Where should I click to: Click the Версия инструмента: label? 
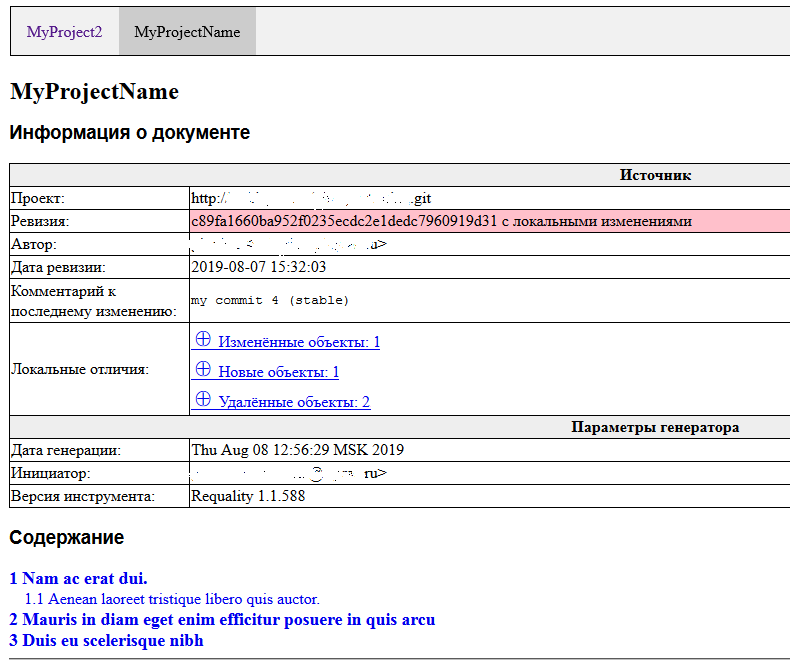point(83,496)
